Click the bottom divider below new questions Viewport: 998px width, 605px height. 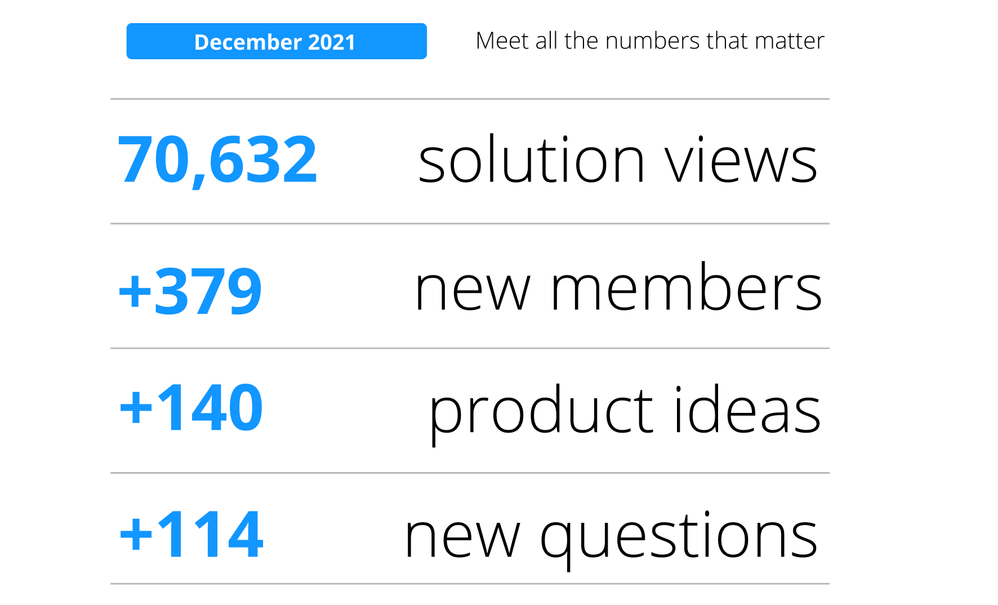470,584
